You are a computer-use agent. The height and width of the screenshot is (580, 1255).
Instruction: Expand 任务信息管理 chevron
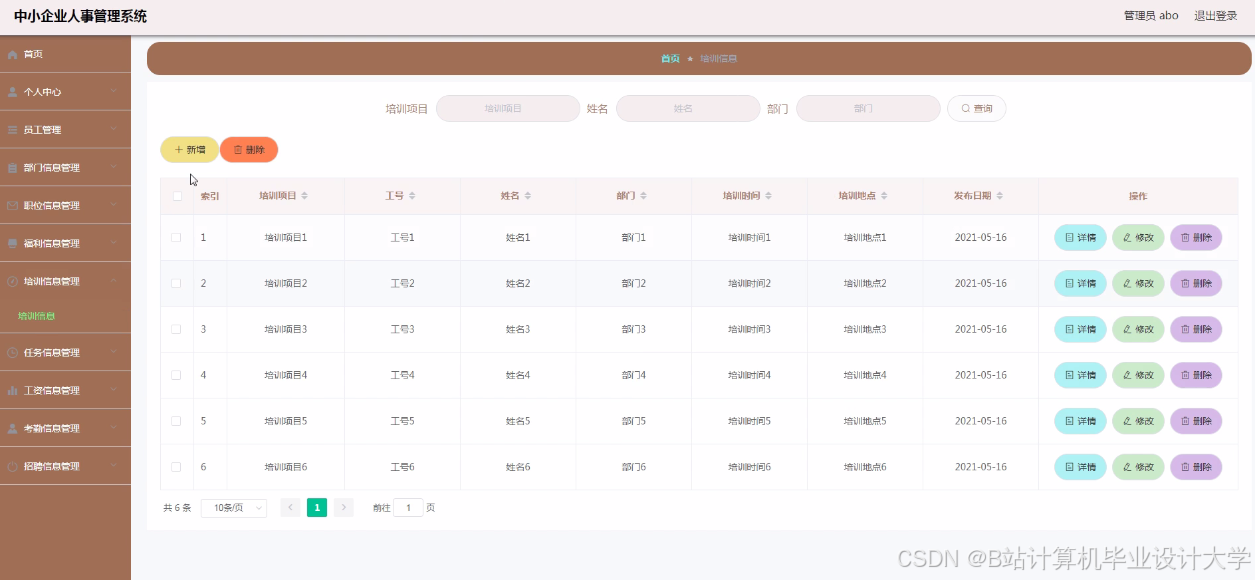pyautogui.click(x=114, y=352)
